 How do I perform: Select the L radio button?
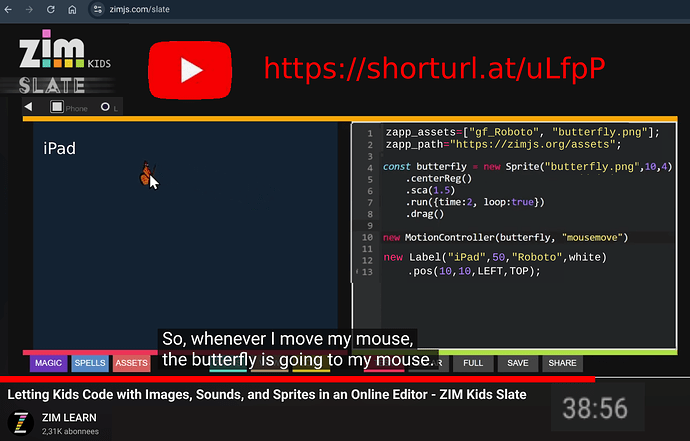click(x=105, y=107)
